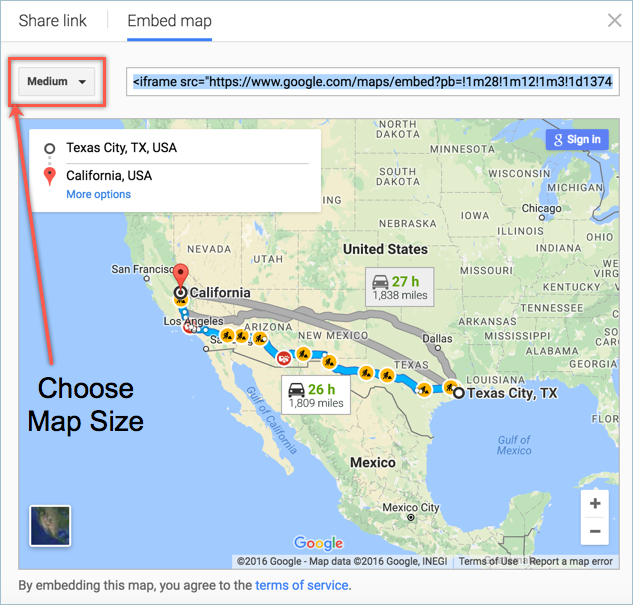Click the Sign in button
This screenshot has width=633, height=605.
pyautogui.click(x=575, y=140)
